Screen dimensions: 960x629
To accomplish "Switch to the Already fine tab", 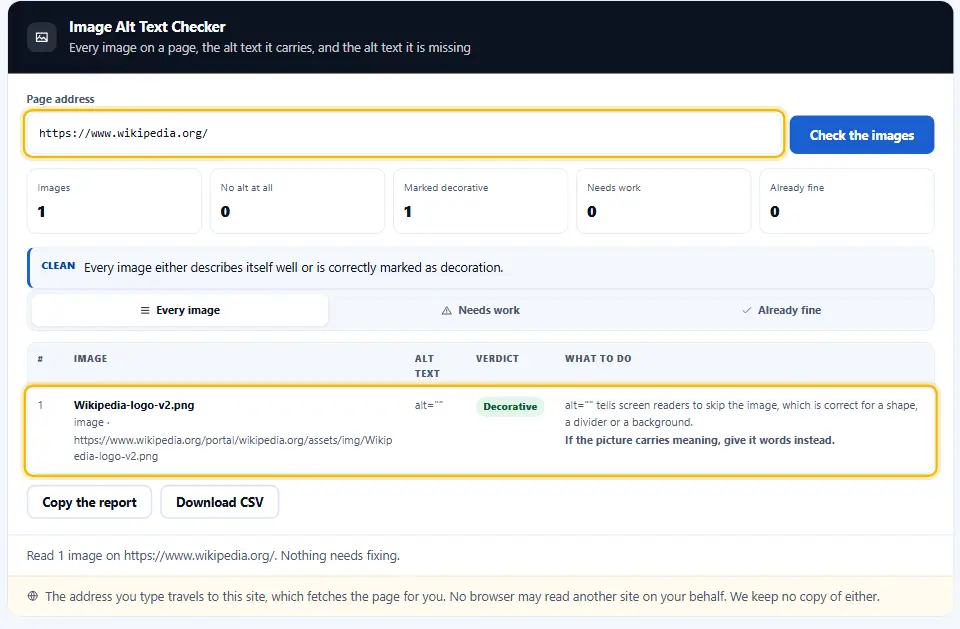I will (x=781, y=311).
